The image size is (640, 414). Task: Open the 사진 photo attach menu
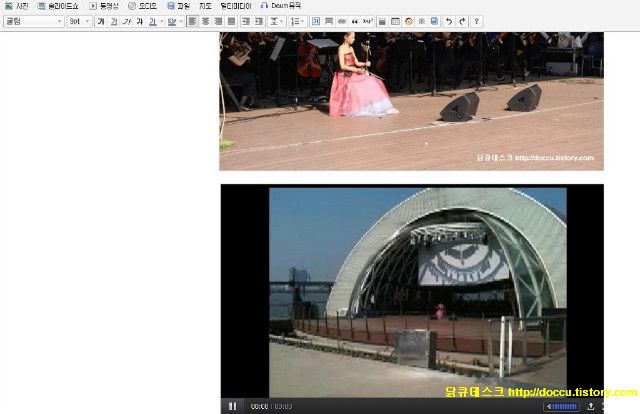point(17,6)
